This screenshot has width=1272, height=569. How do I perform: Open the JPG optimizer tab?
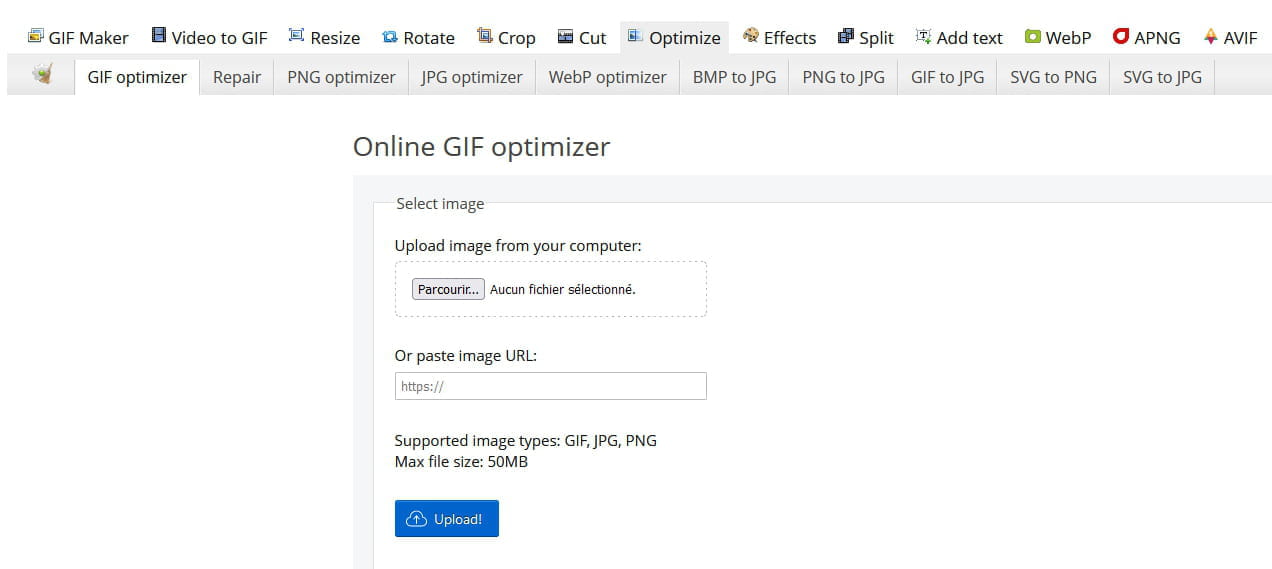[472, 77]
